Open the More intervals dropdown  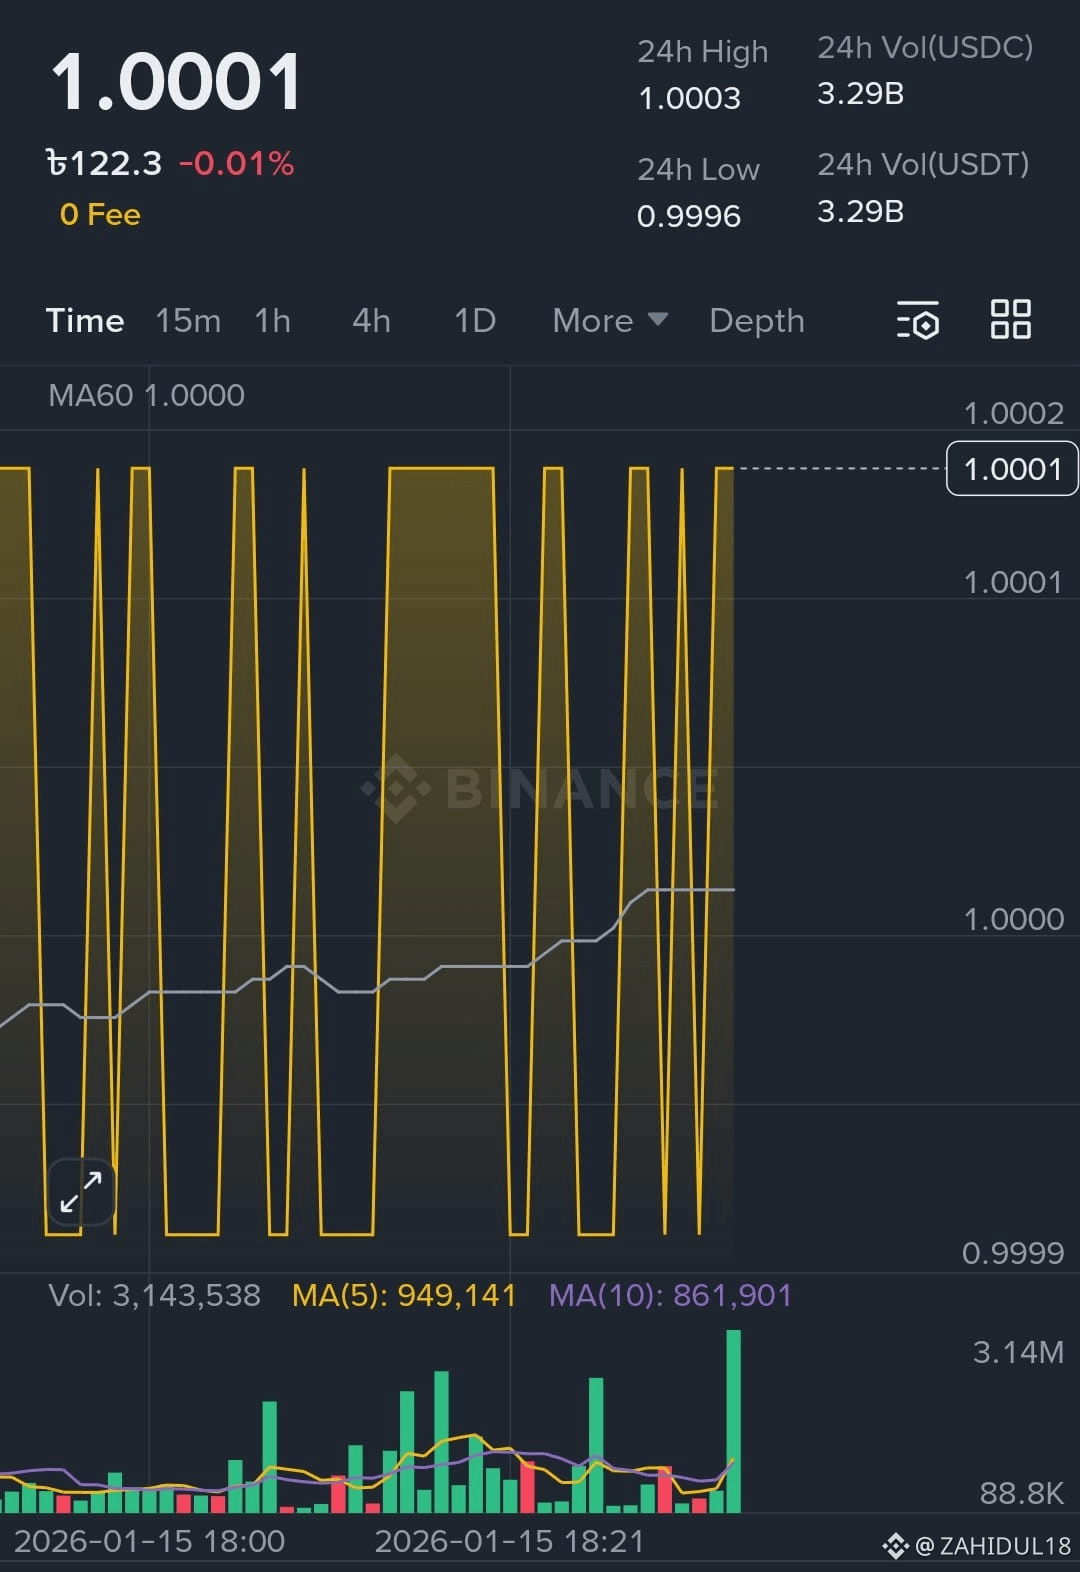[x=610, y=321]
